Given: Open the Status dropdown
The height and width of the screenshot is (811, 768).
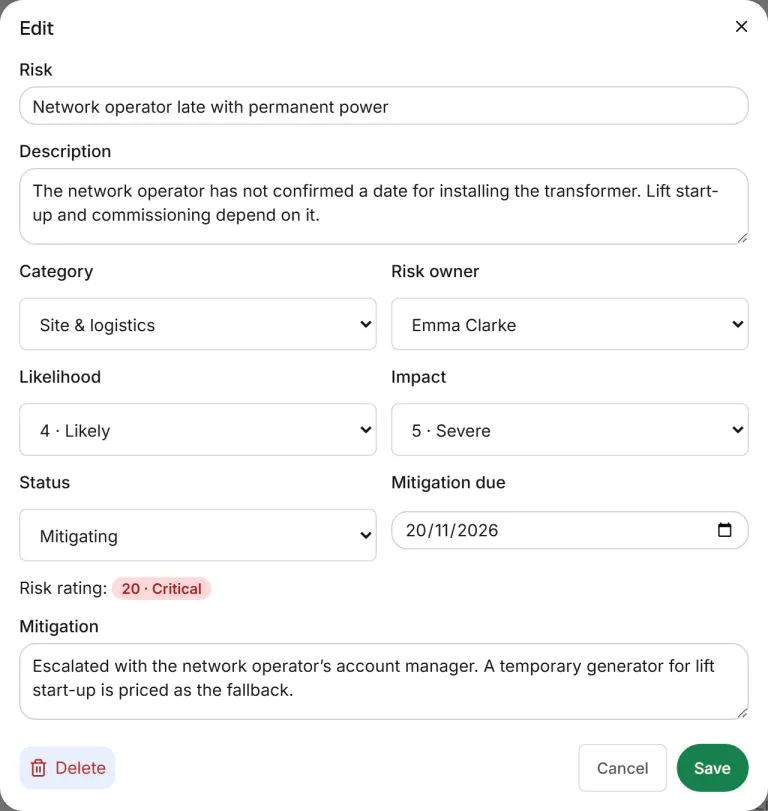Looking at the screenshot, I should click(198, 535).
